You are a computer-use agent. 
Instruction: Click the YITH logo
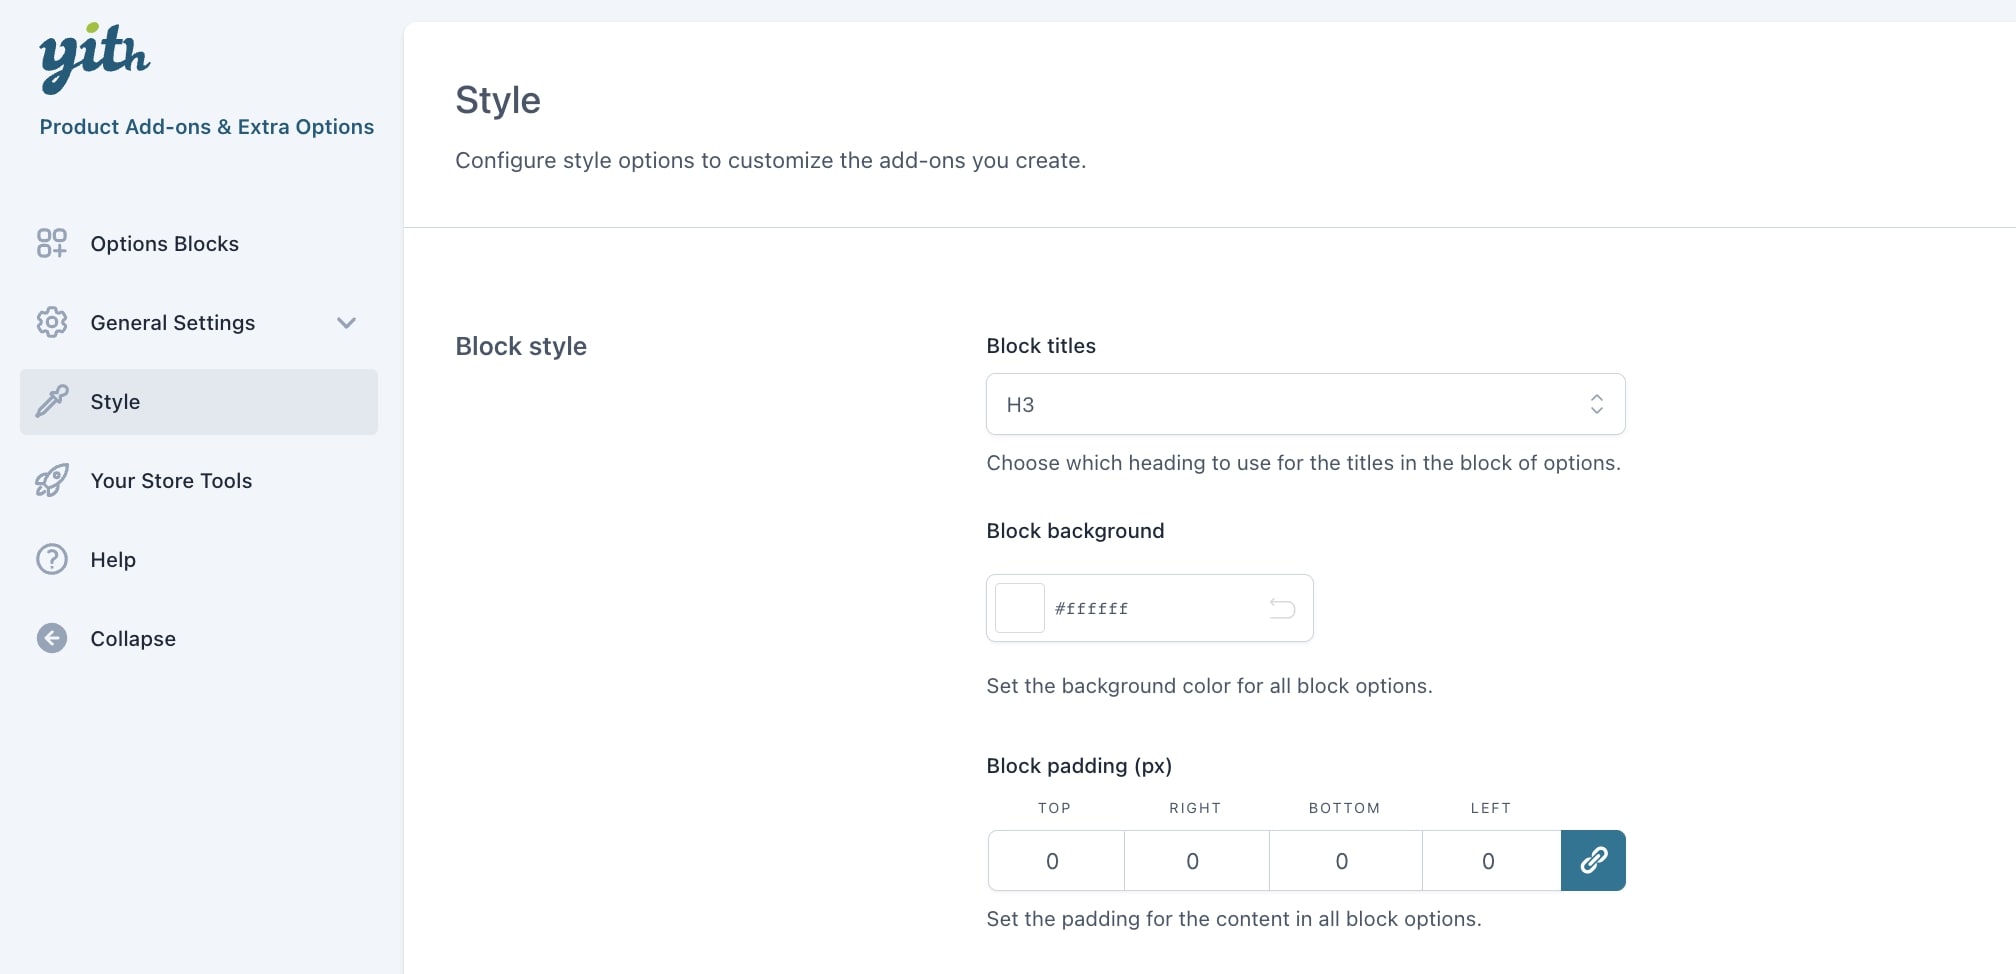95,58
